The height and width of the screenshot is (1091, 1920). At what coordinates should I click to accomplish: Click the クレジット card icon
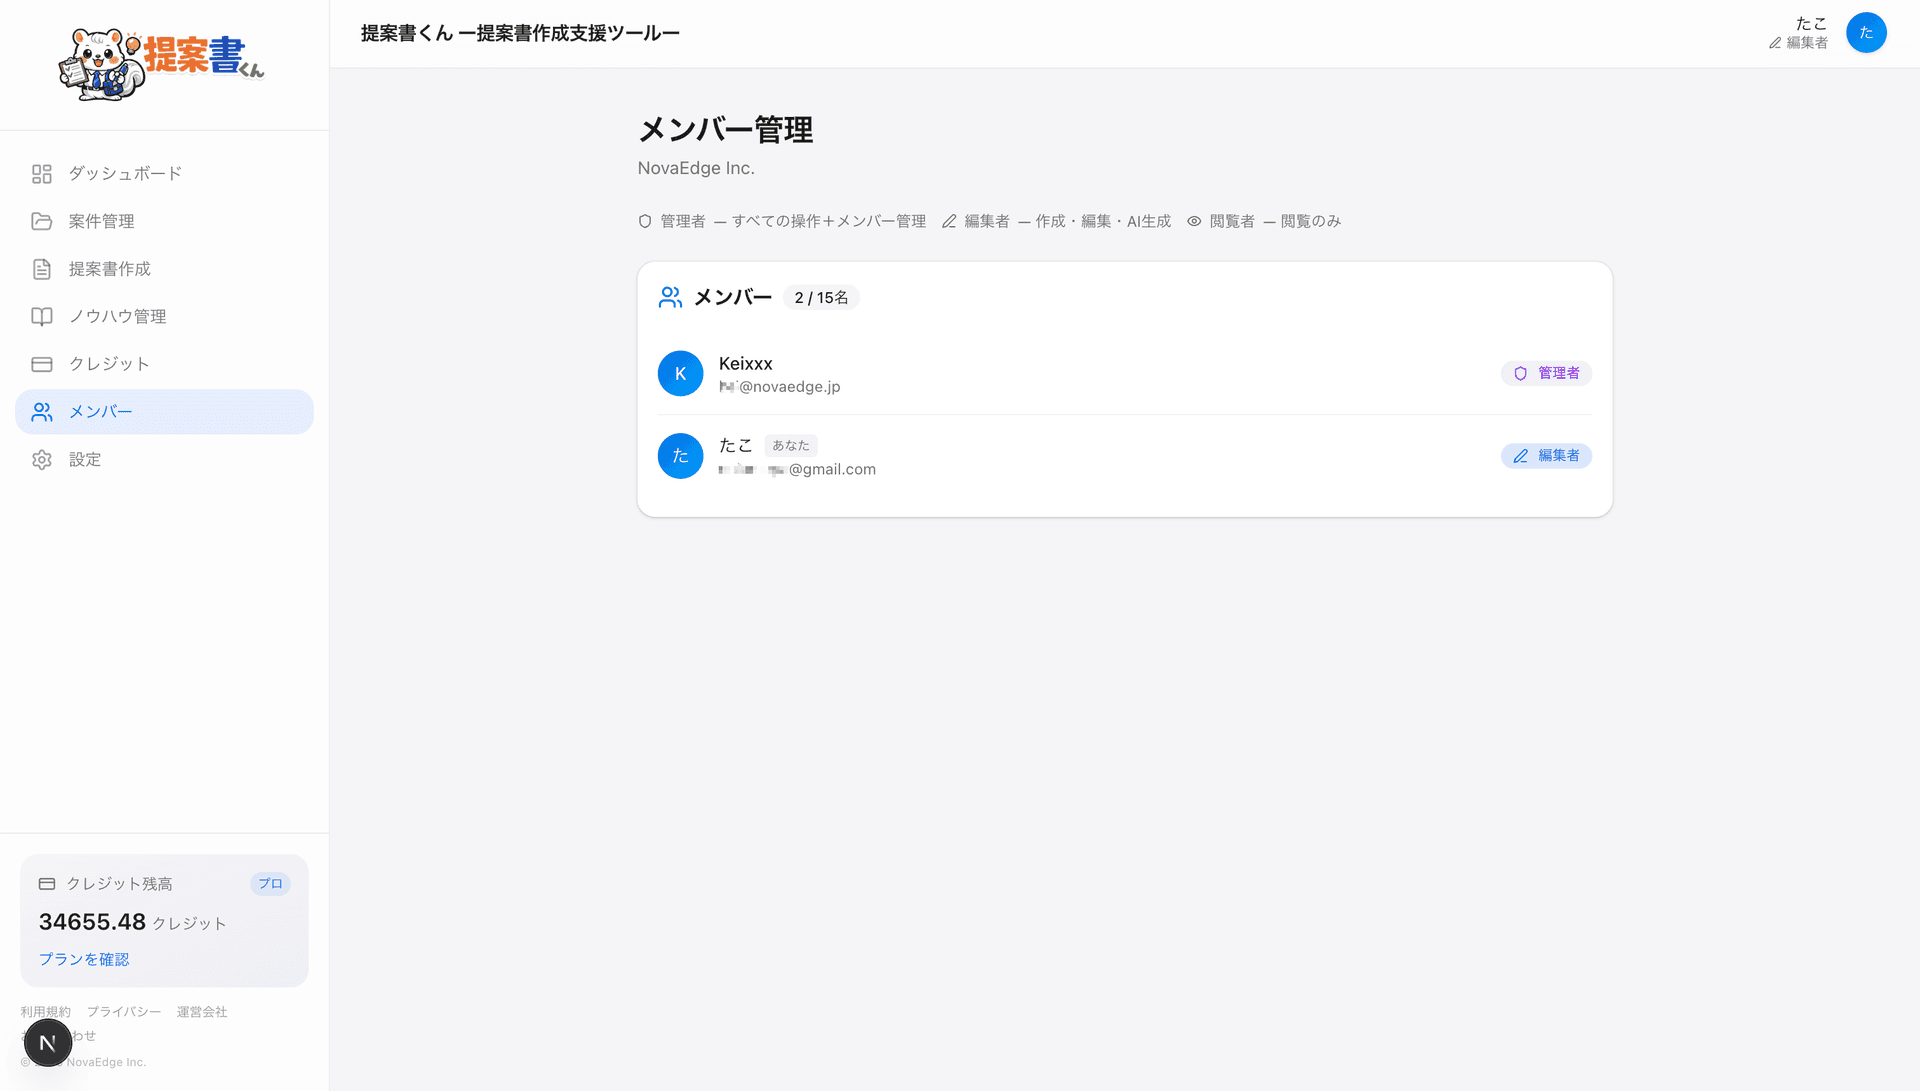[41, 364]
